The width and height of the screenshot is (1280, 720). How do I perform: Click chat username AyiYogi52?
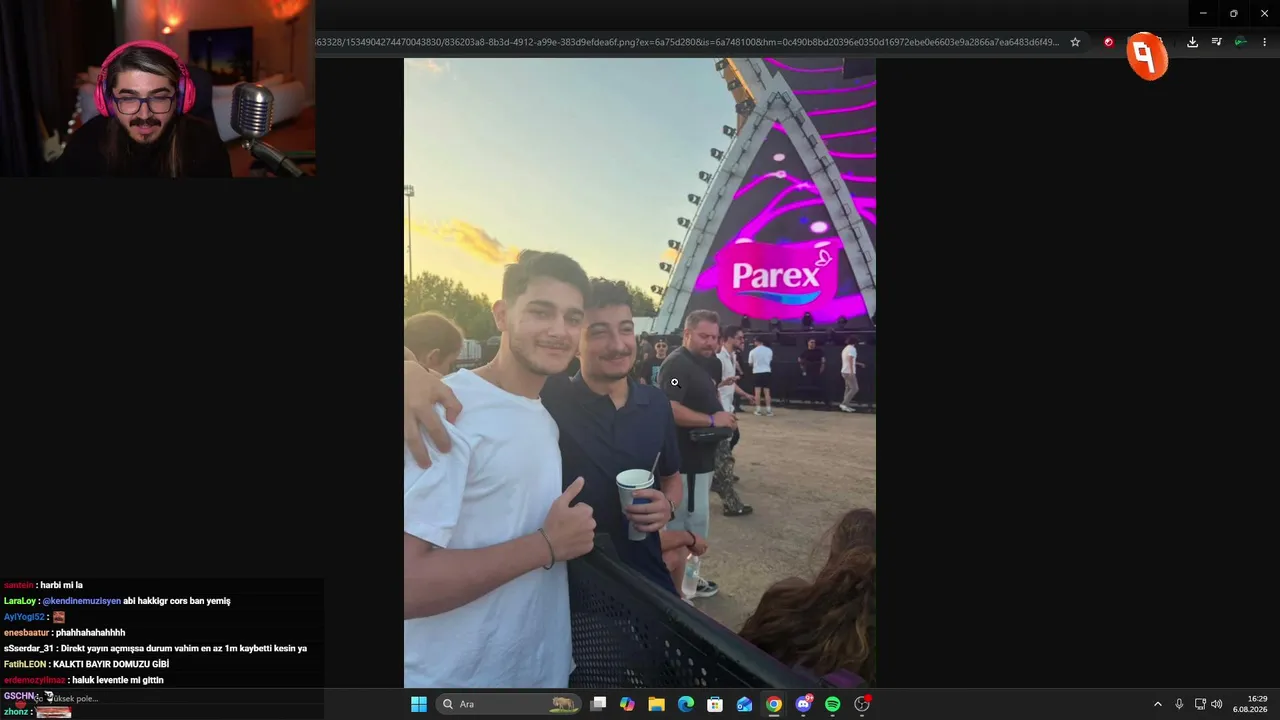tap(24, 617)
